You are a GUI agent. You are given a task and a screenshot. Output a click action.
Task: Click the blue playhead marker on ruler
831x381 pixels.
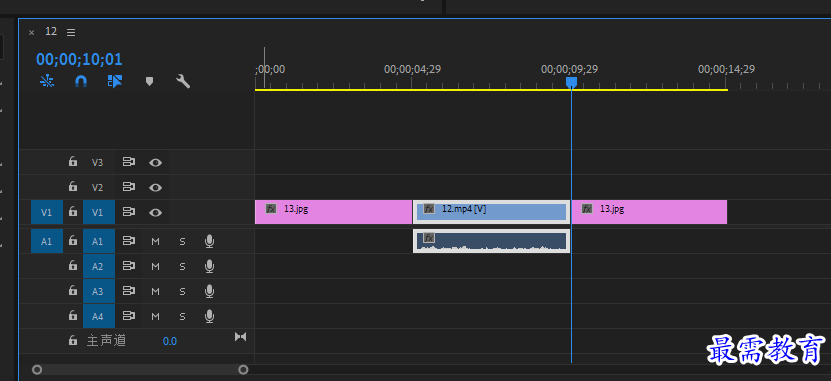571,82
